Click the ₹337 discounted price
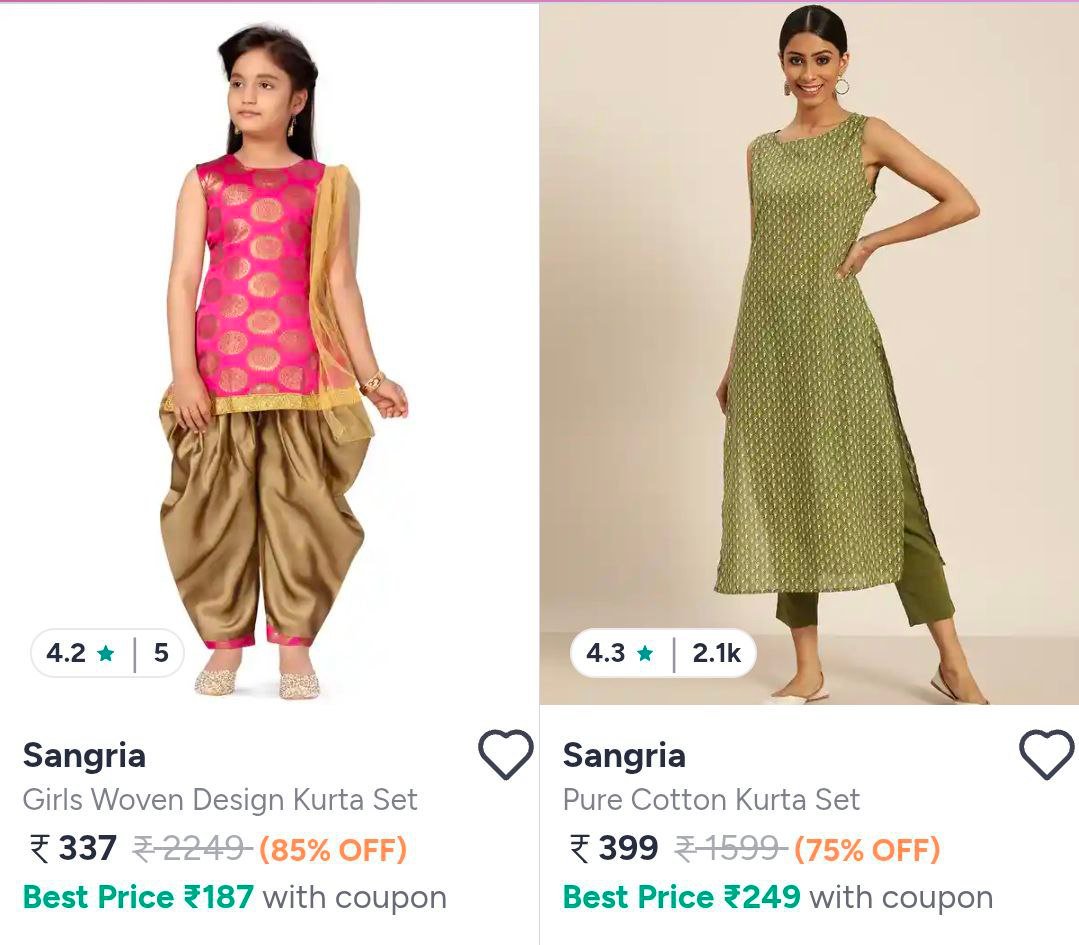 tap(74, 849)
